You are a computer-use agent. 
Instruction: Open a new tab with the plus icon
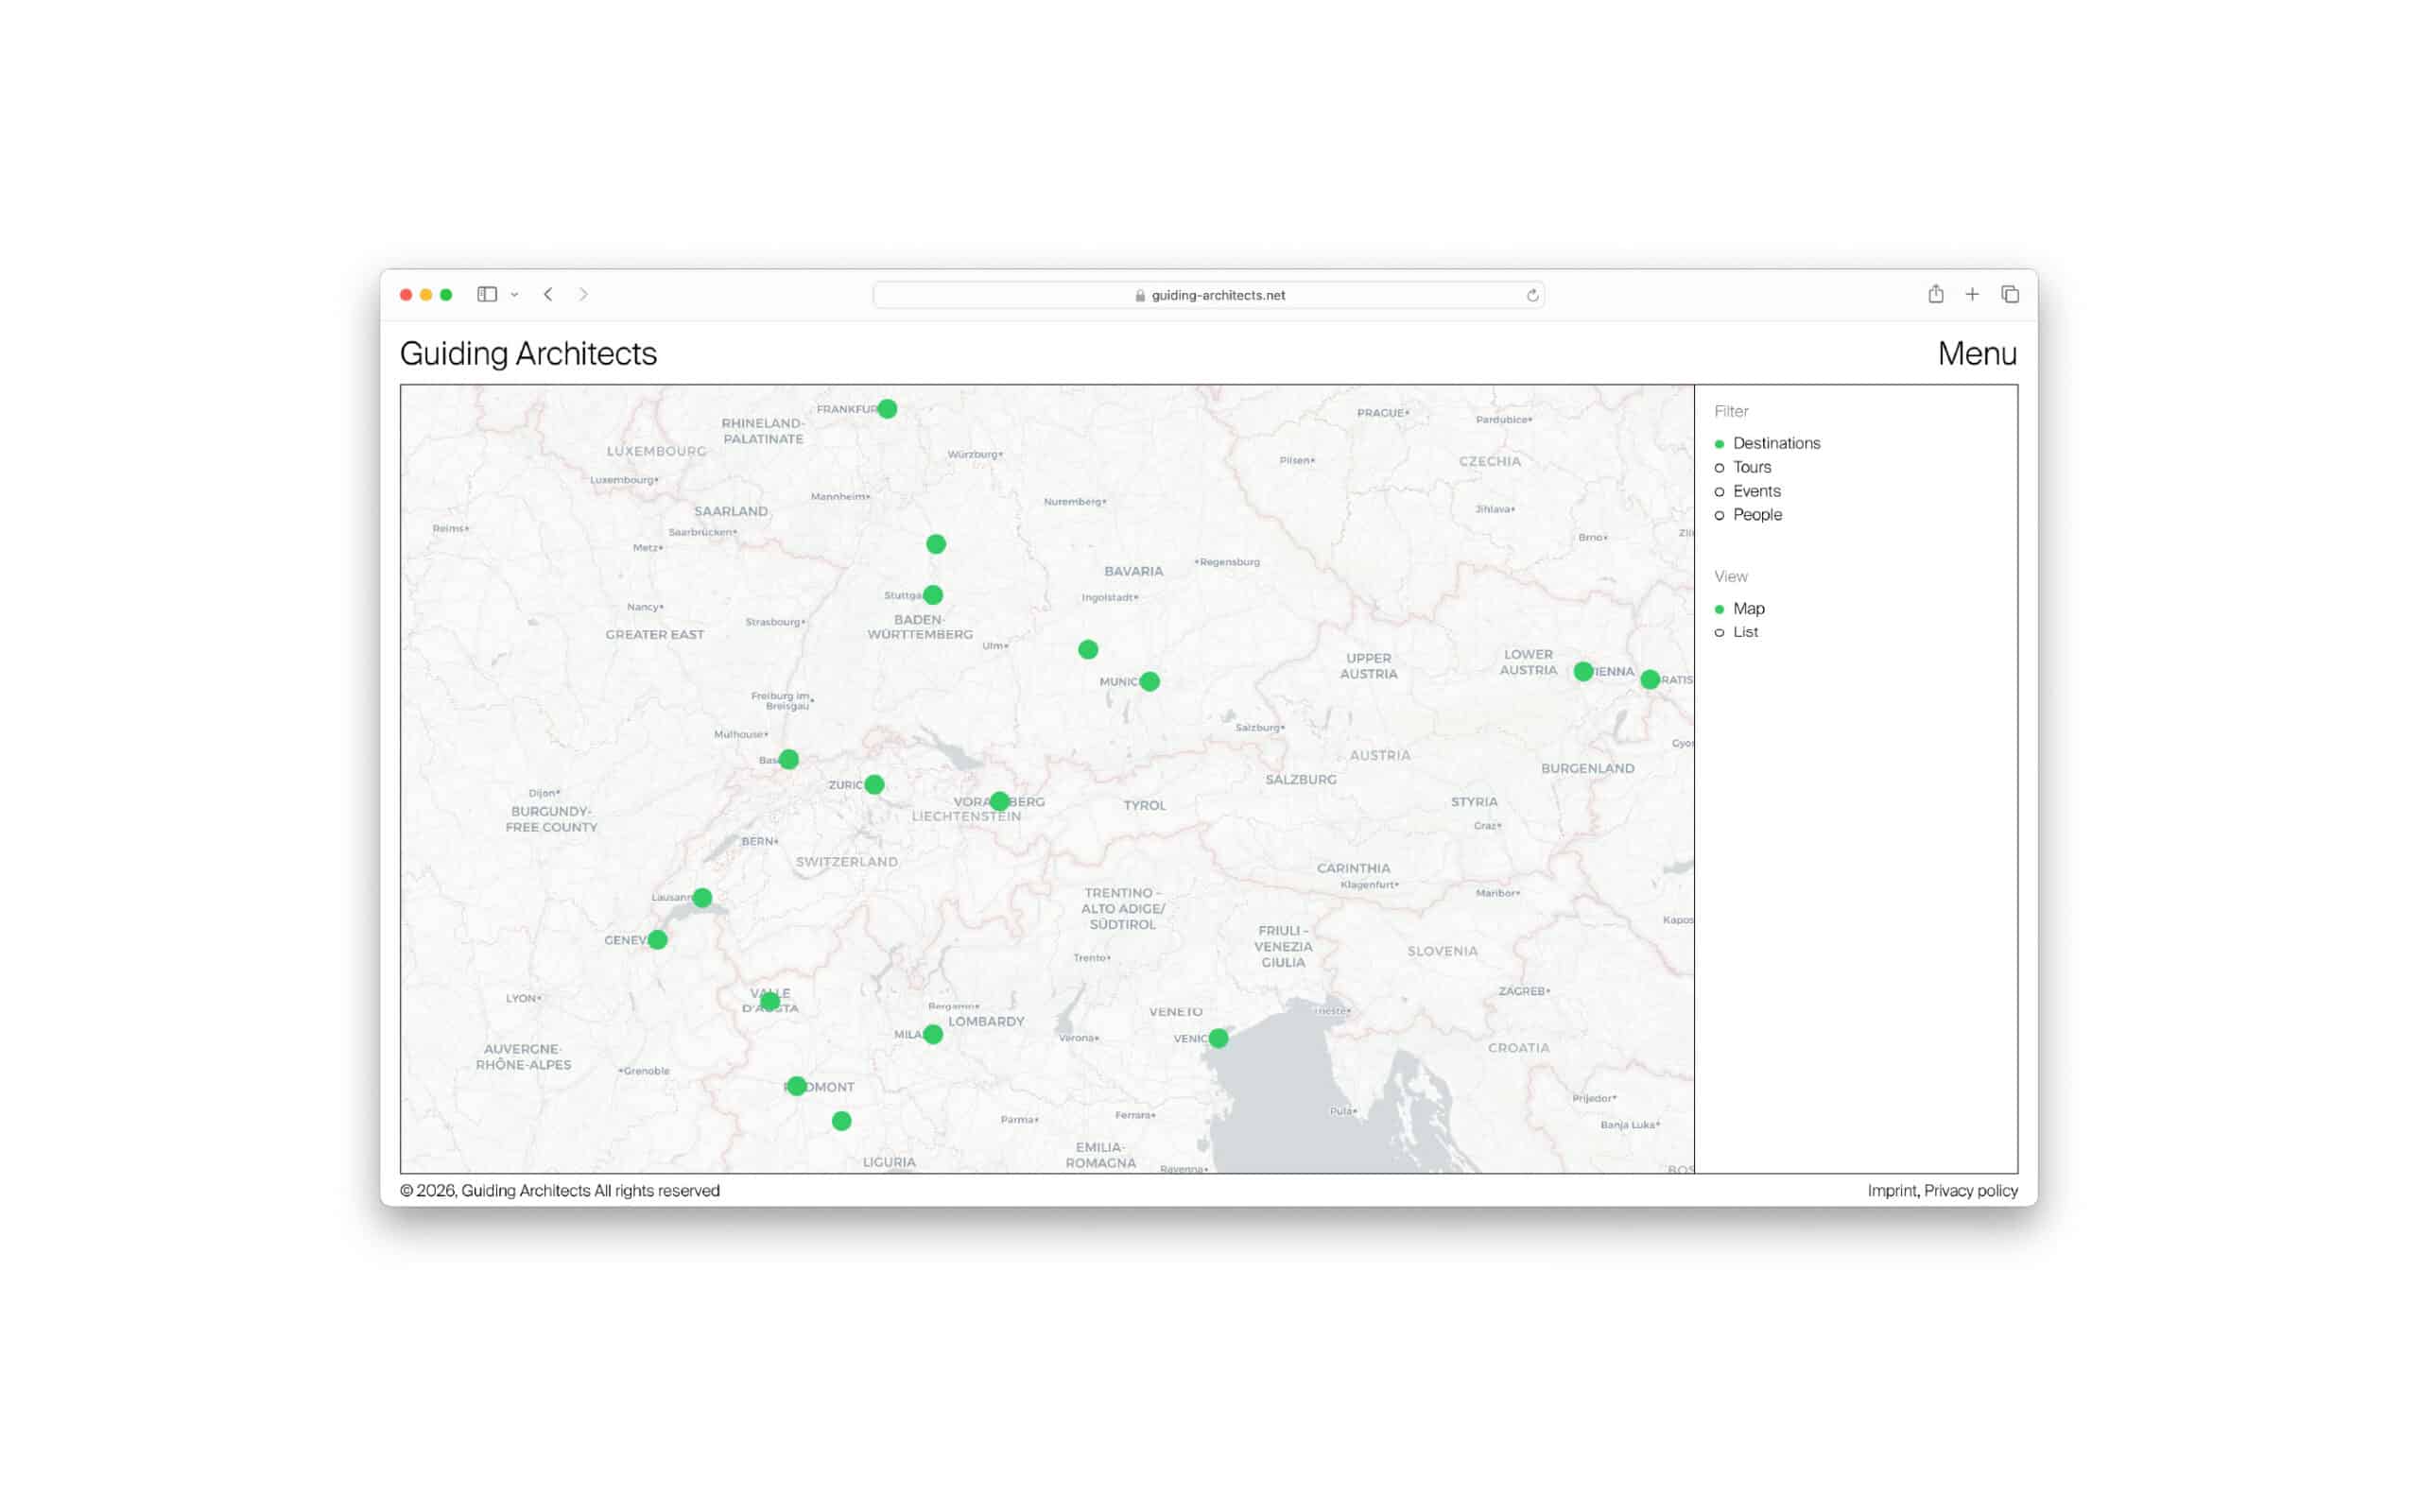pos(1972,294)
